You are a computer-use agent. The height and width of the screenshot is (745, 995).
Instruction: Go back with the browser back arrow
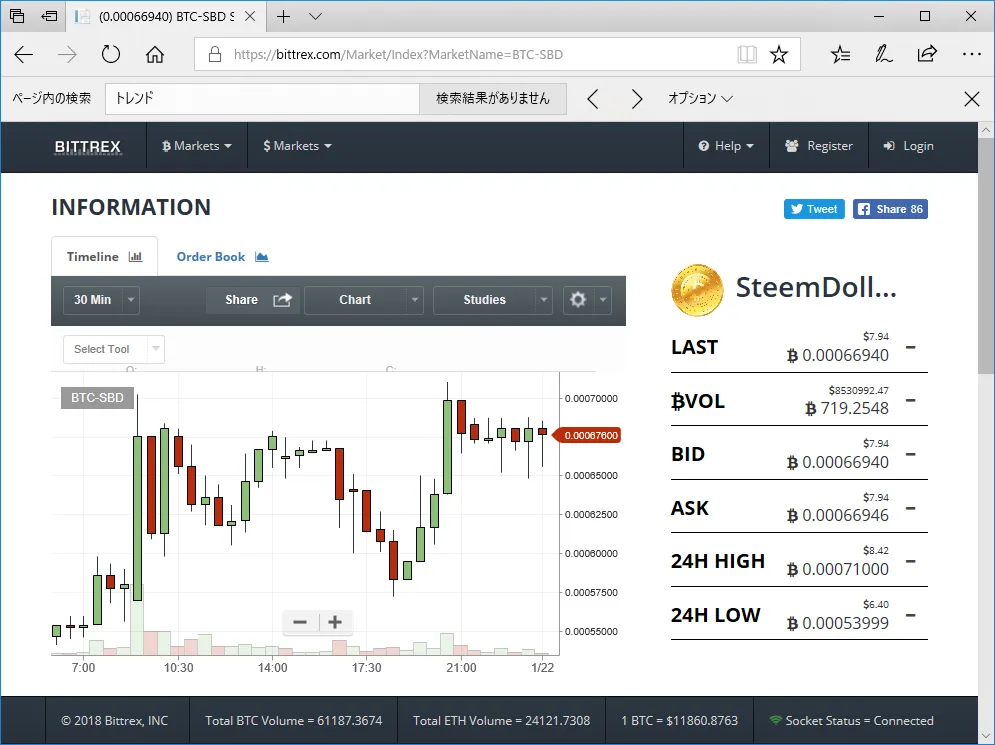click(23, 55)
